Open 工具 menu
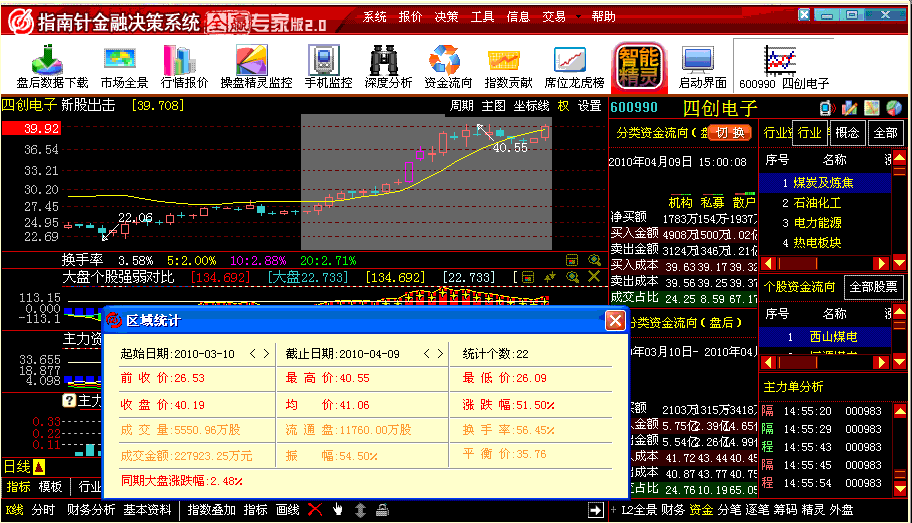 482,17
